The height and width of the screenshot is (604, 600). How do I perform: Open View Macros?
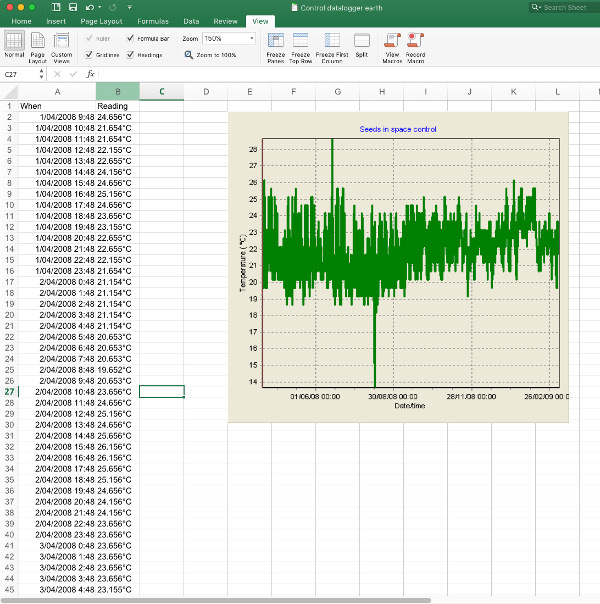(x=392, y=40)
